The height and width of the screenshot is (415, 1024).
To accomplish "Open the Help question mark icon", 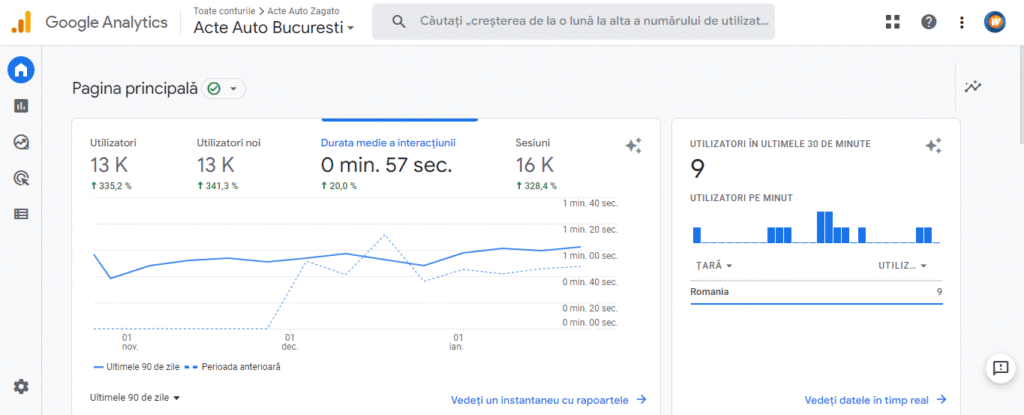I will tap(928, 22).
